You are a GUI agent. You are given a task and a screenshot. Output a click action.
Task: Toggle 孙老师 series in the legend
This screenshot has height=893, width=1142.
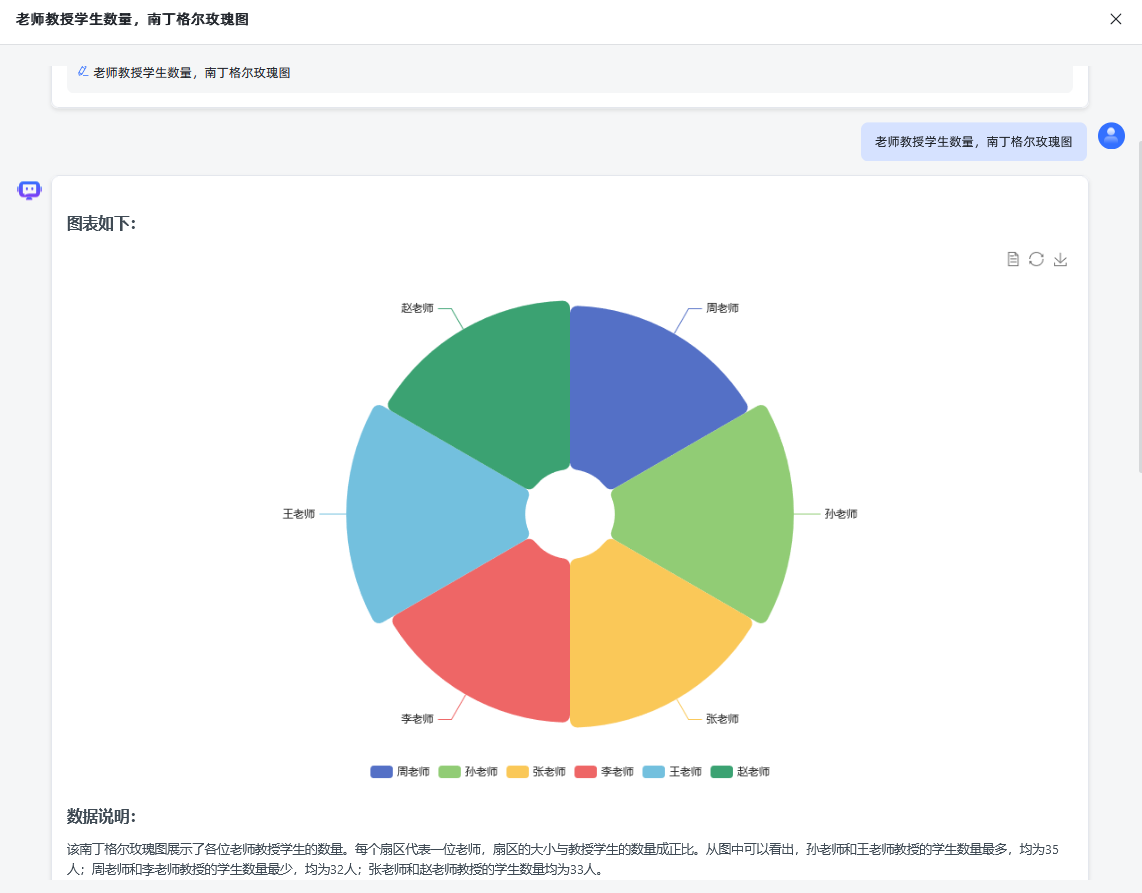pos(467,772)
